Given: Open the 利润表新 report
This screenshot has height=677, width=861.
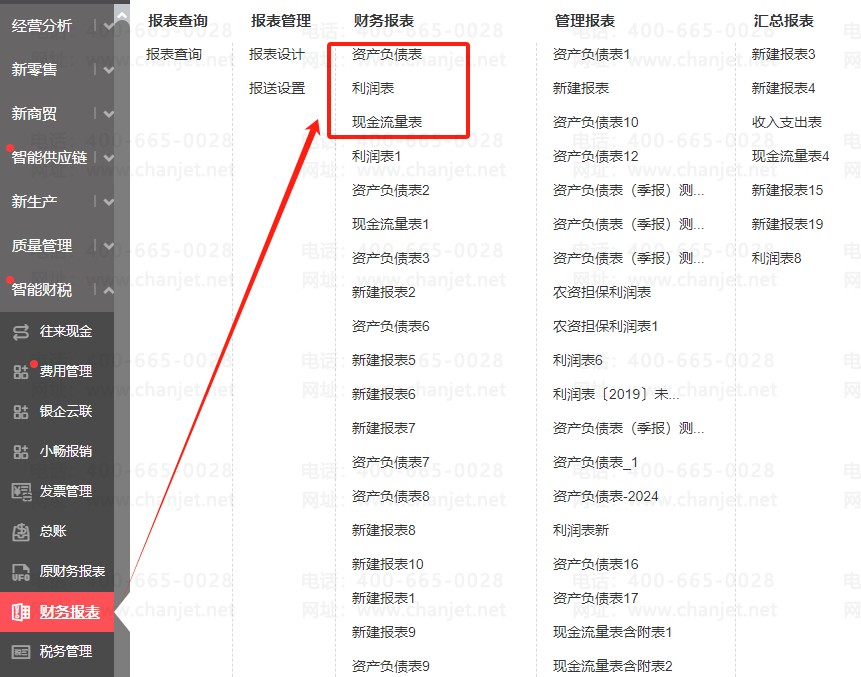Looking at the screenshot, I should [581, 530].
